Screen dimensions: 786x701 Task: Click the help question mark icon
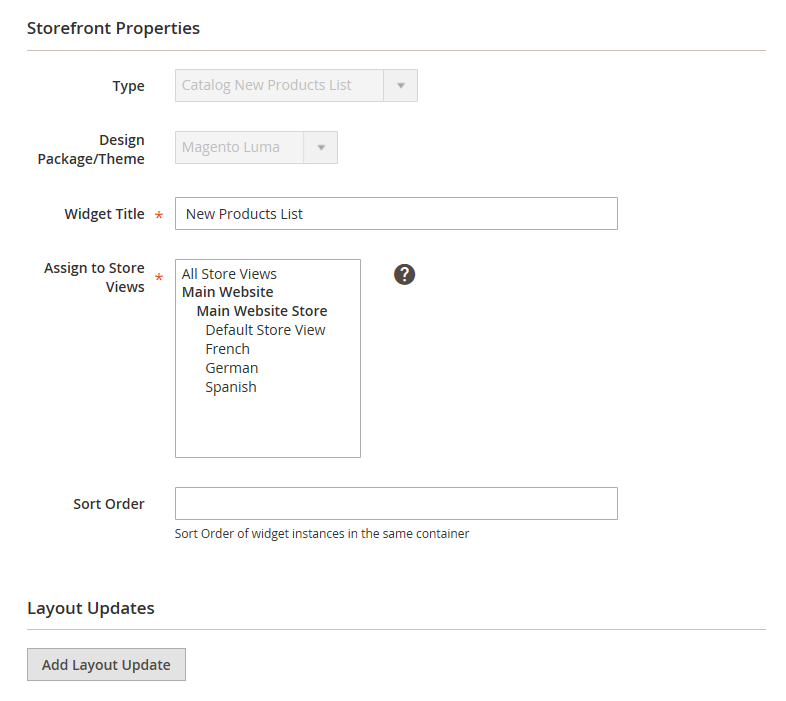click(x=404, y=274)
